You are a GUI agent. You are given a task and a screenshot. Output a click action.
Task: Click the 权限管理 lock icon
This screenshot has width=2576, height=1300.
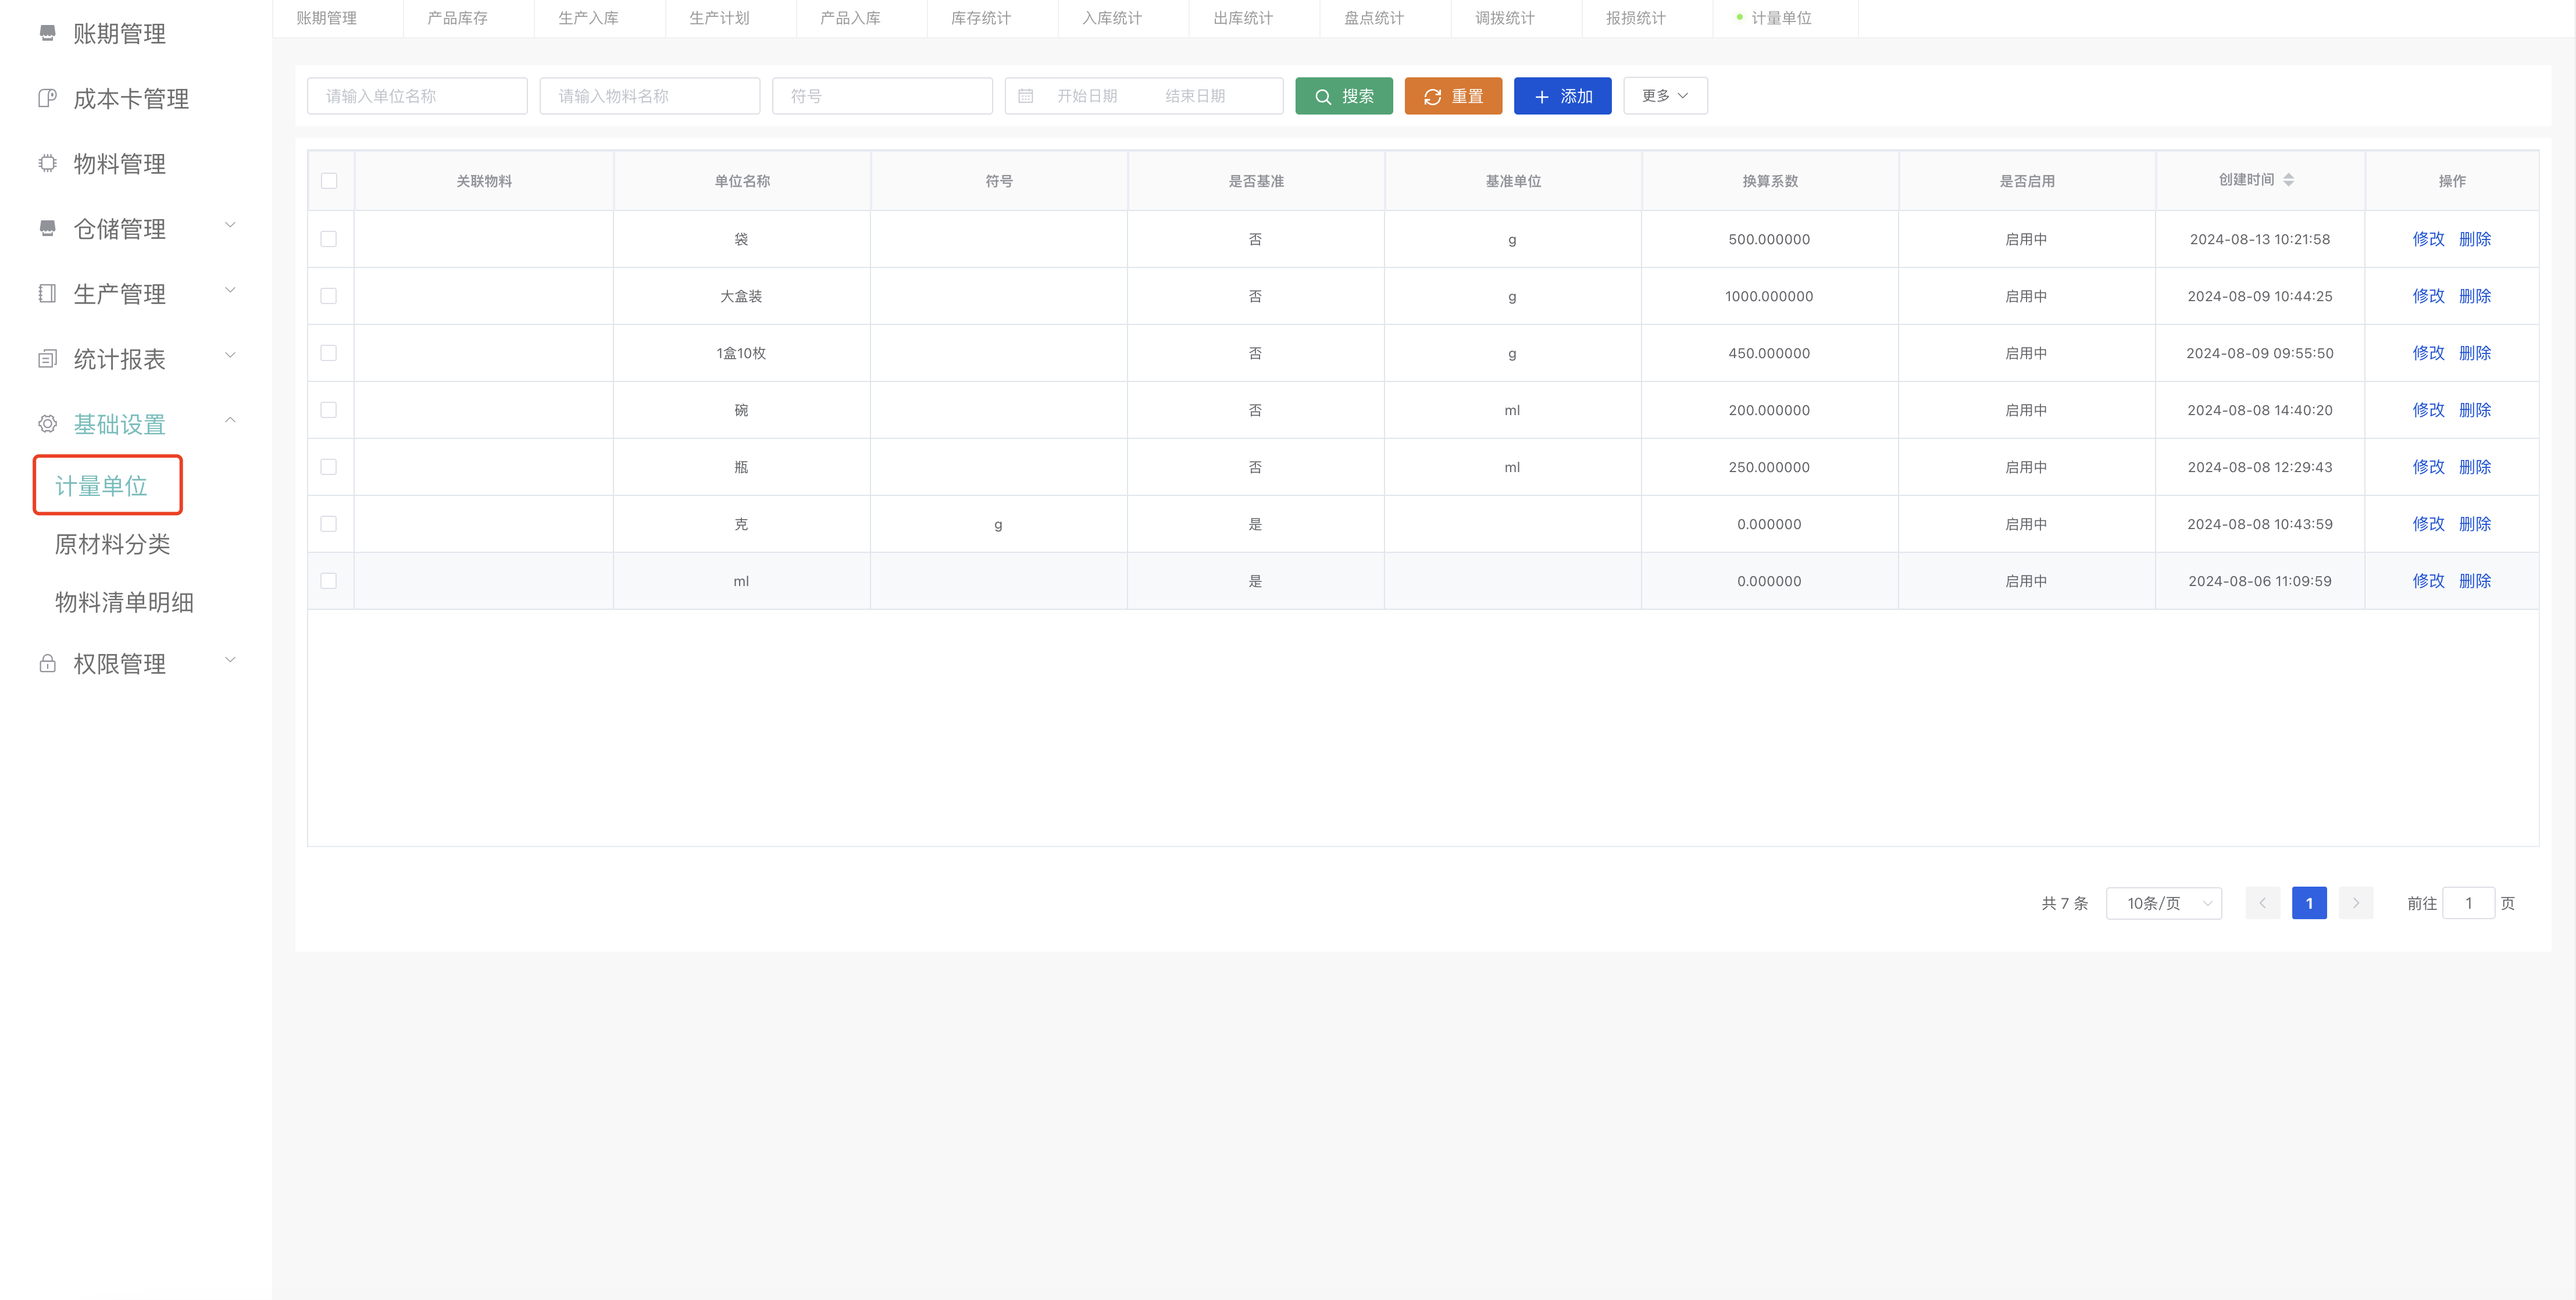click(47, 663)
